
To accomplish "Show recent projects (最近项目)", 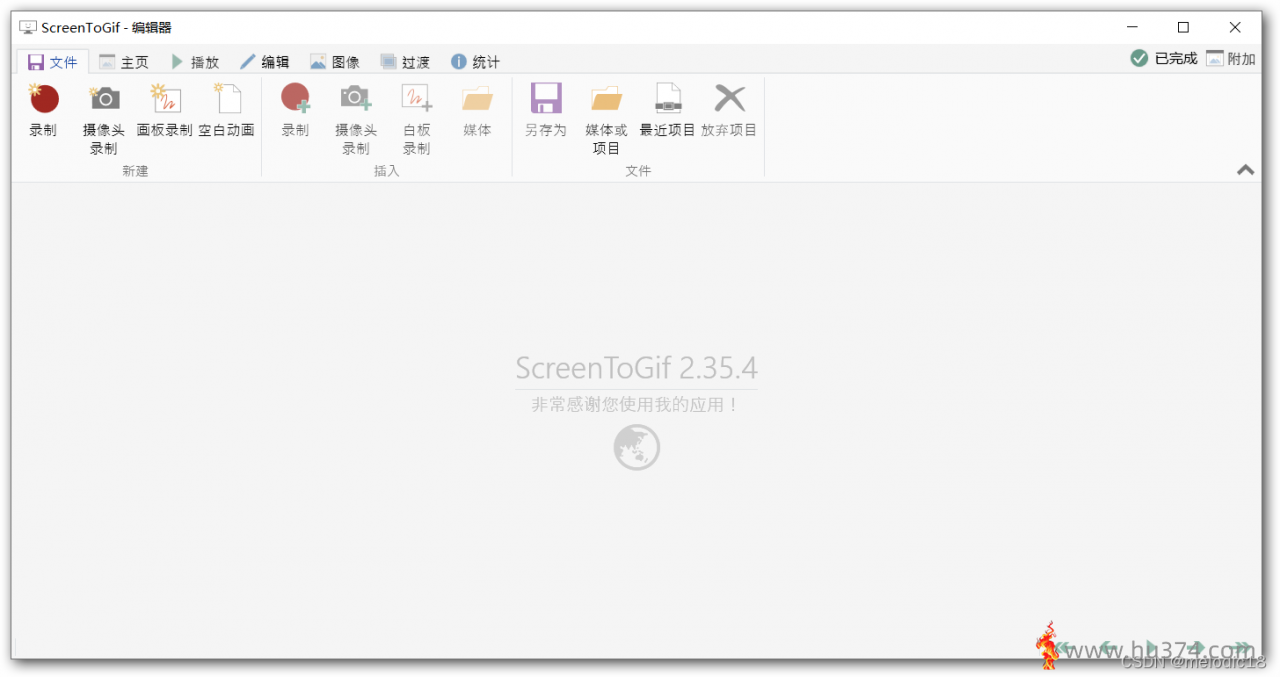I will click(x=668, y=111).
